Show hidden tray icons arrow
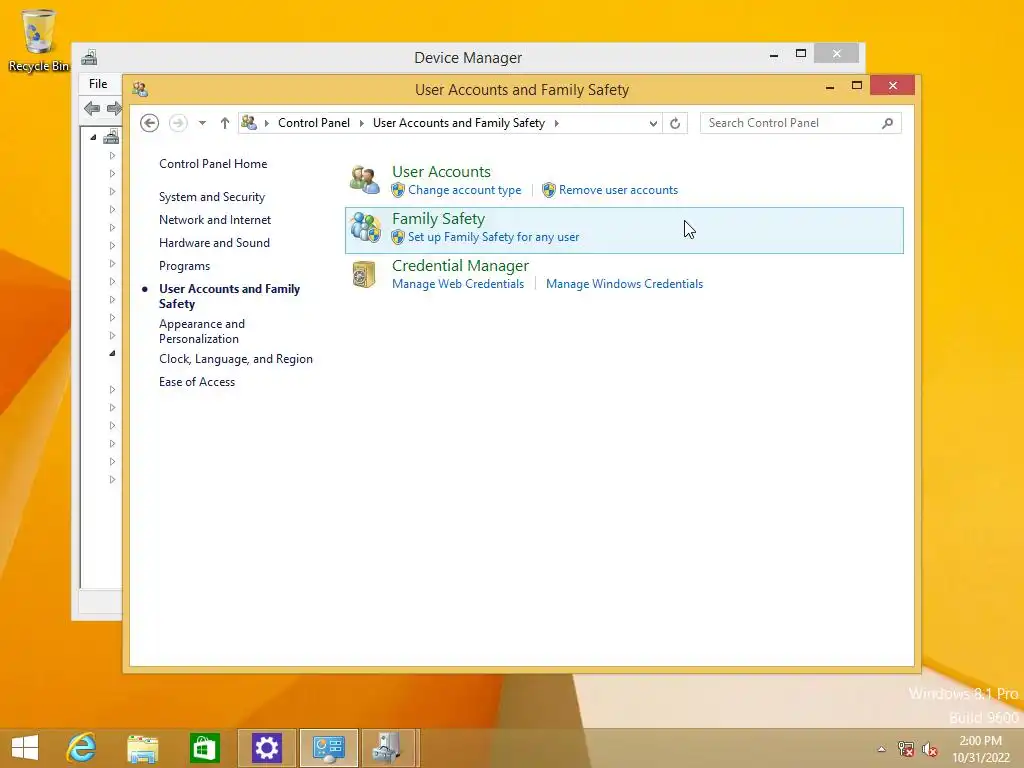1024x768 pixels. point(882,749)
